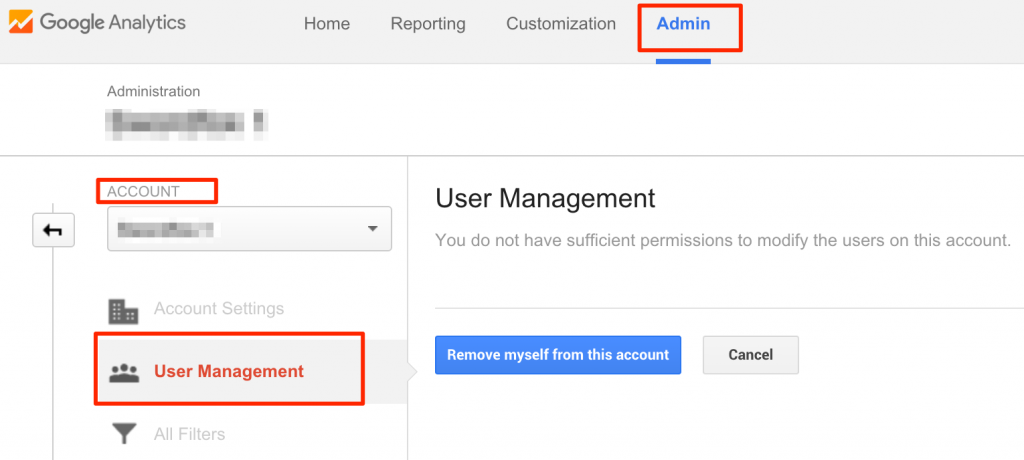Image resolution: width=1024 pixels, height=460 pixels.
Task: Click the User Management people icon
Action: 123,372
